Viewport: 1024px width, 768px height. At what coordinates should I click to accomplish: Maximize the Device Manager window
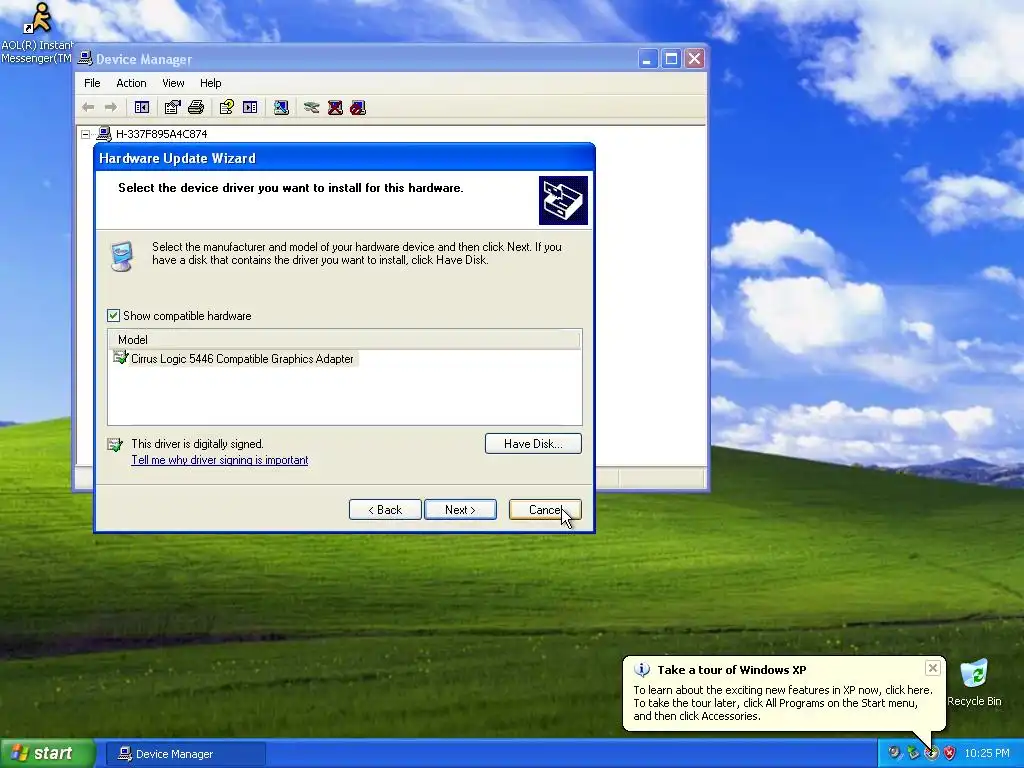click(x=671, y=59)
